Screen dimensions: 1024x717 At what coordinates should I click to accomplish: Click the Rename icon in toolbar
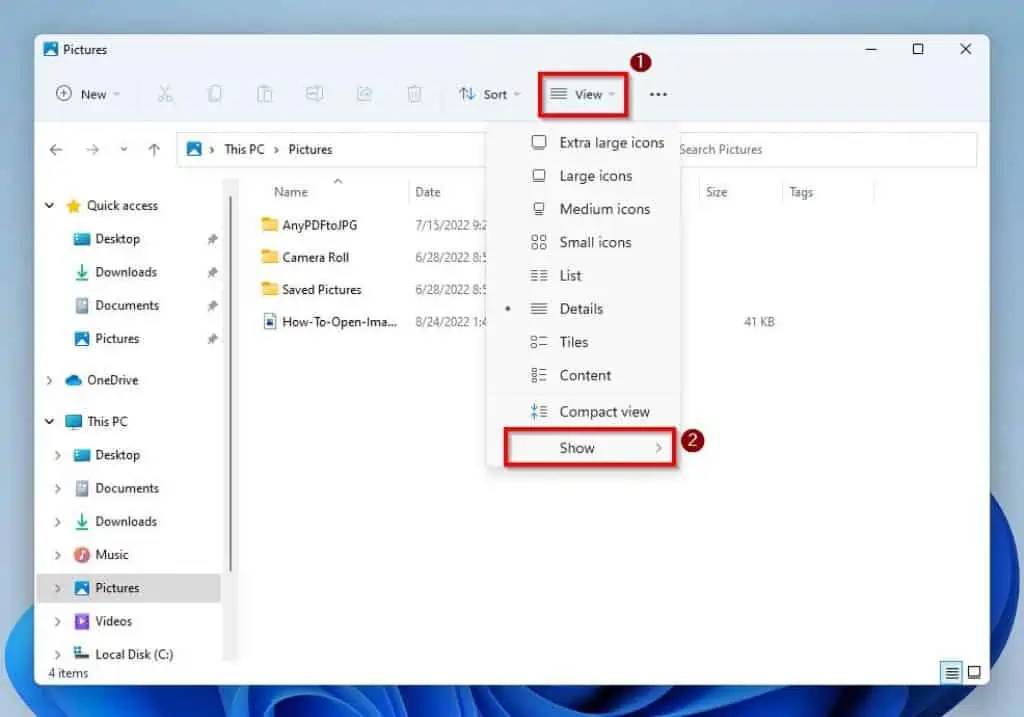tap(314, 94)
